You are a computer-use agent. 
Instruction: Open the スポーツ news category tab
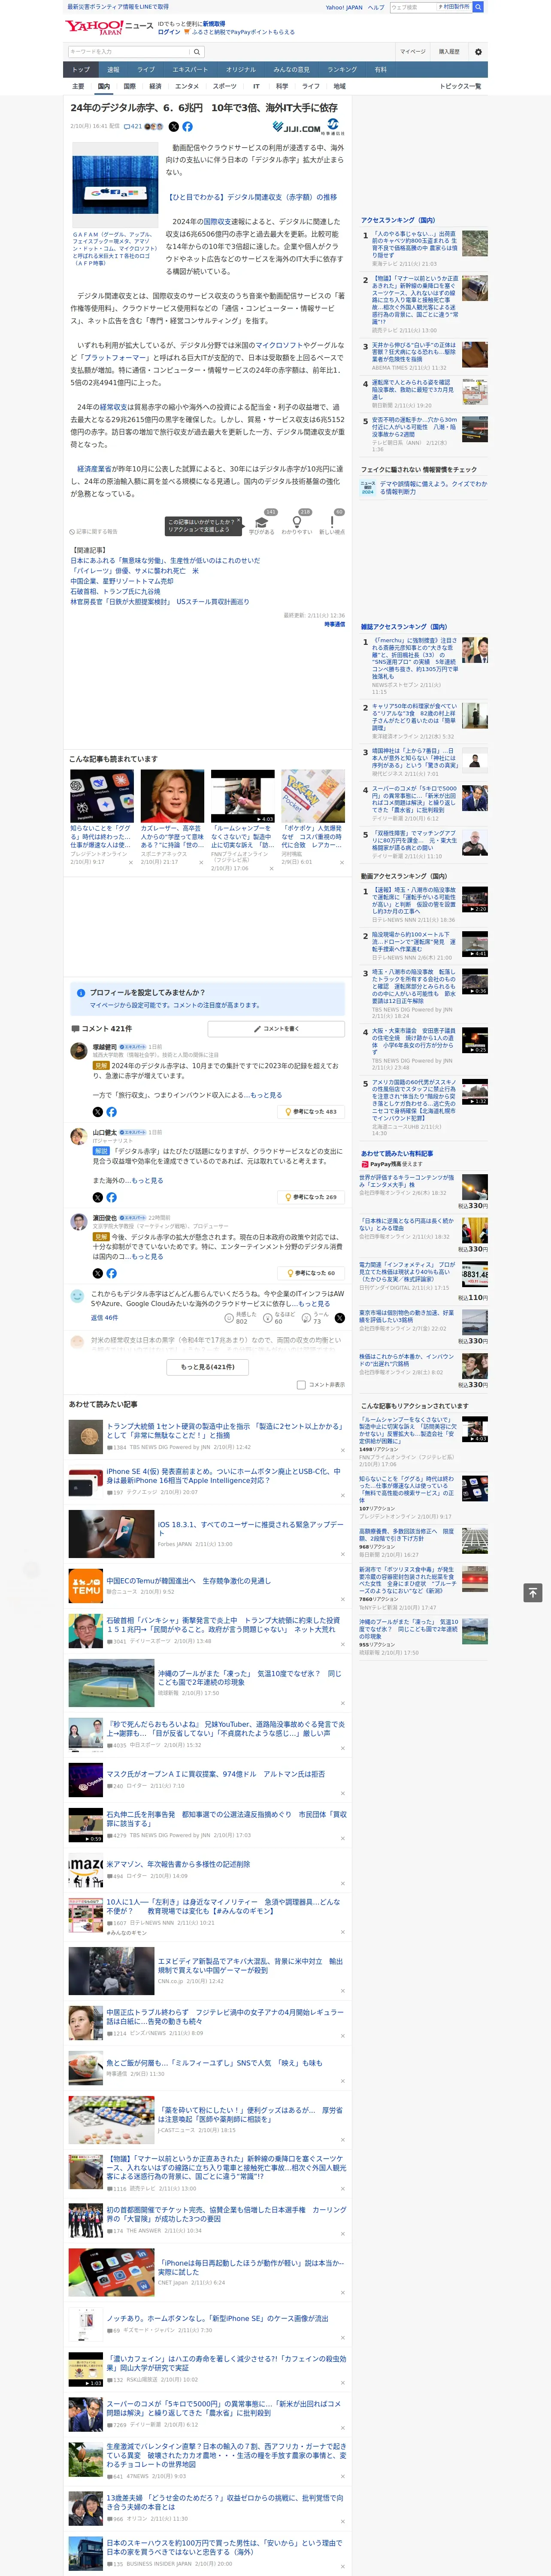225,86
